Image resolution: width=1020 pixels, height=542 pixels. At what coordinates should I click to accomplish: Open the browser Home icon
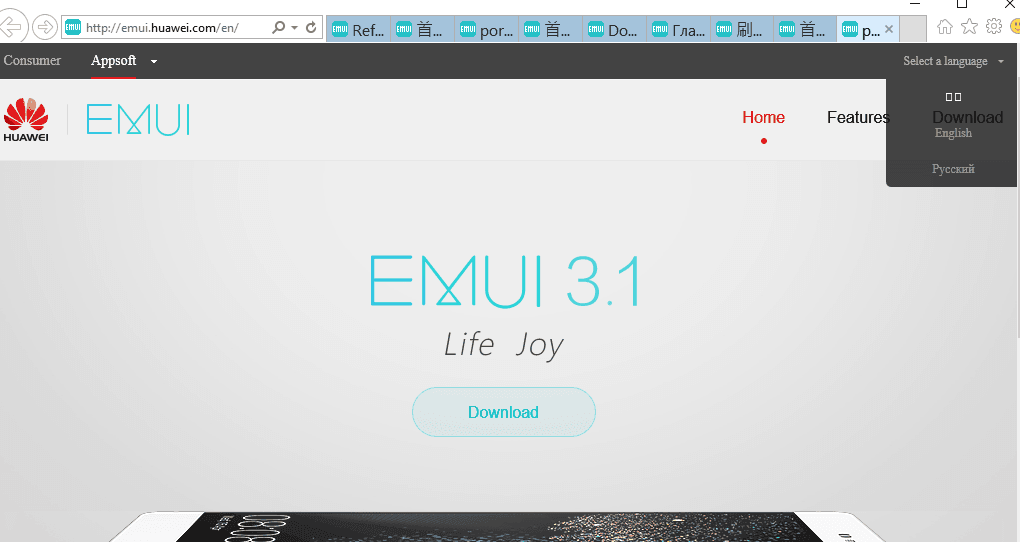pyautogui.click(x=945, y=27)
